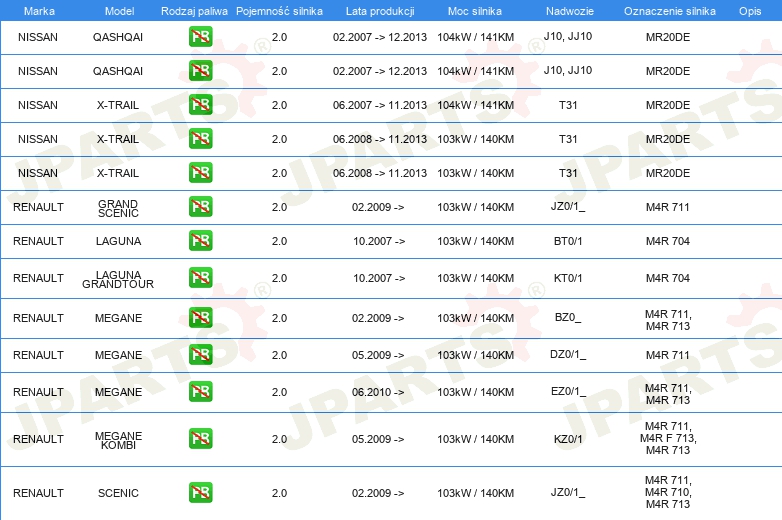Image resolution: width=782 pixels, height=520 pixels.
Task: Click the 'MEGANE KOMBI' model cell
Action: (x=118, y=440)
